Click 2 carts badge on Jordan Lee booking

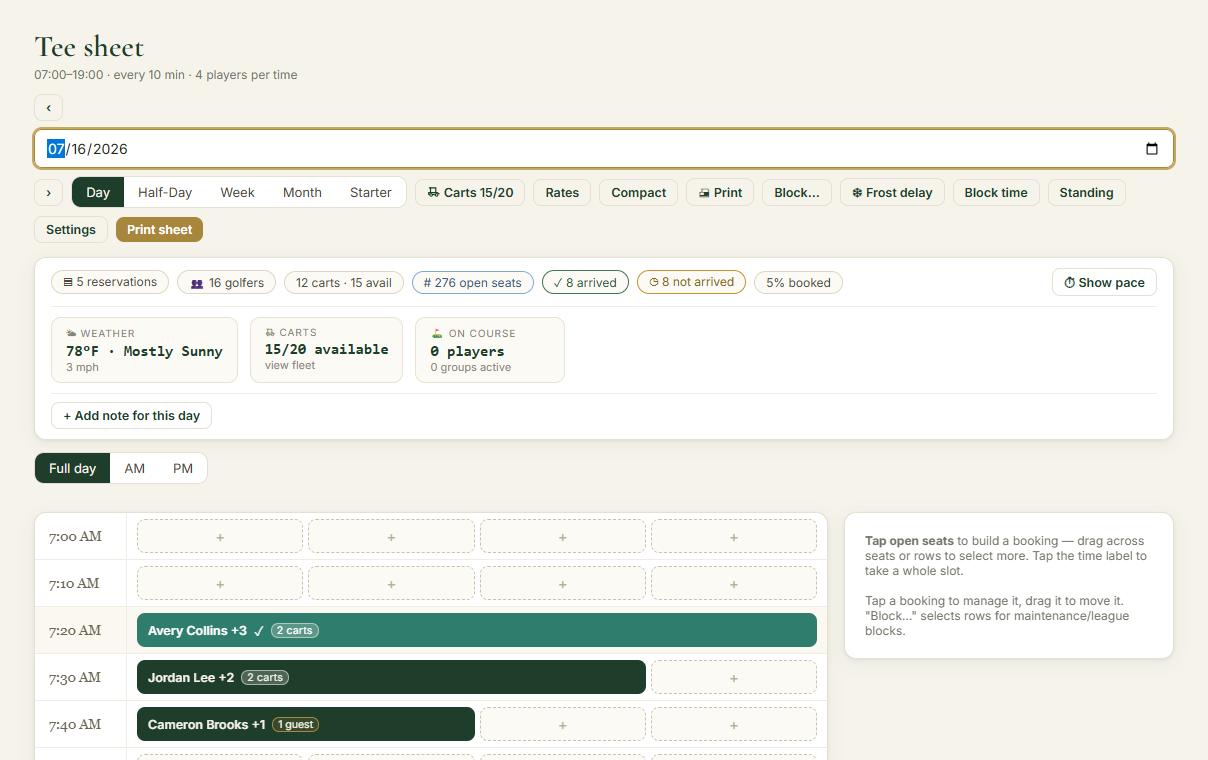click(265, 678)
